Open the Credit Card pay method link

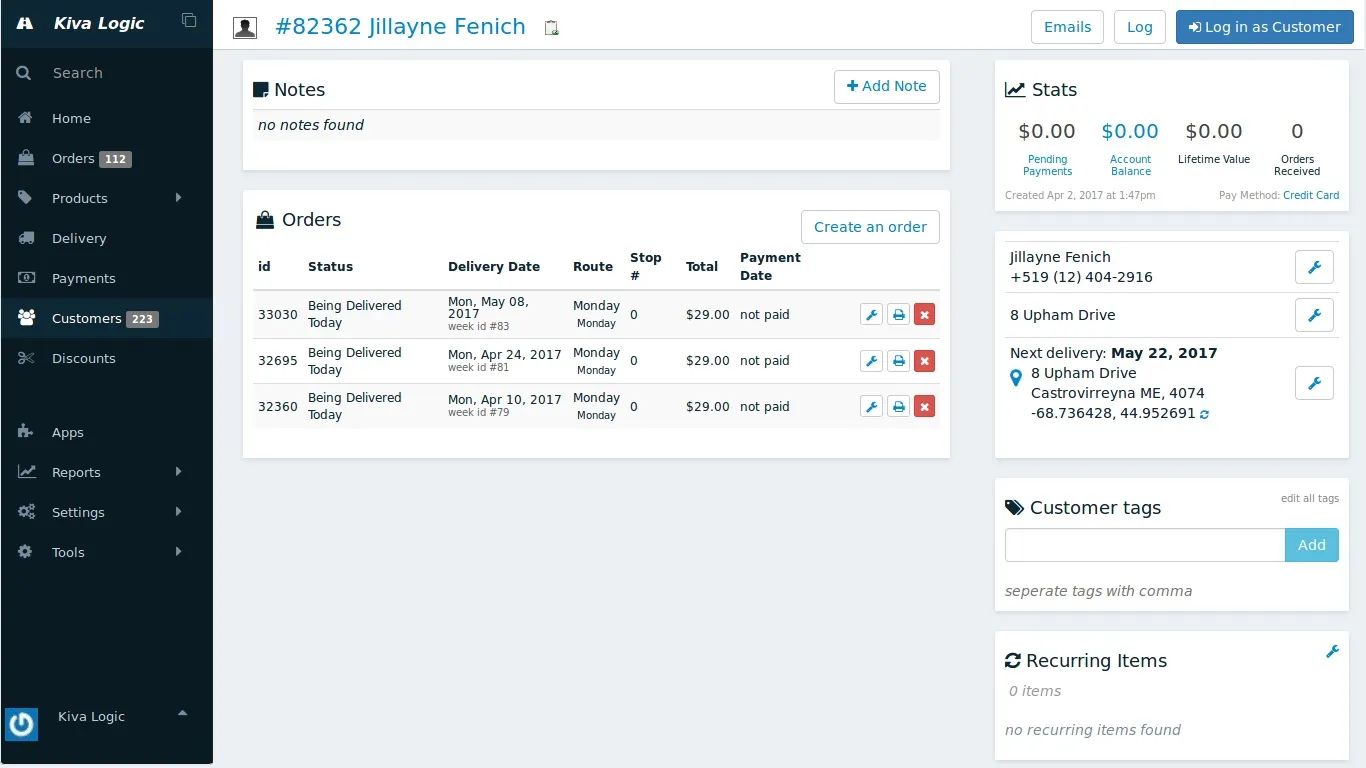tap(1311, 195)
